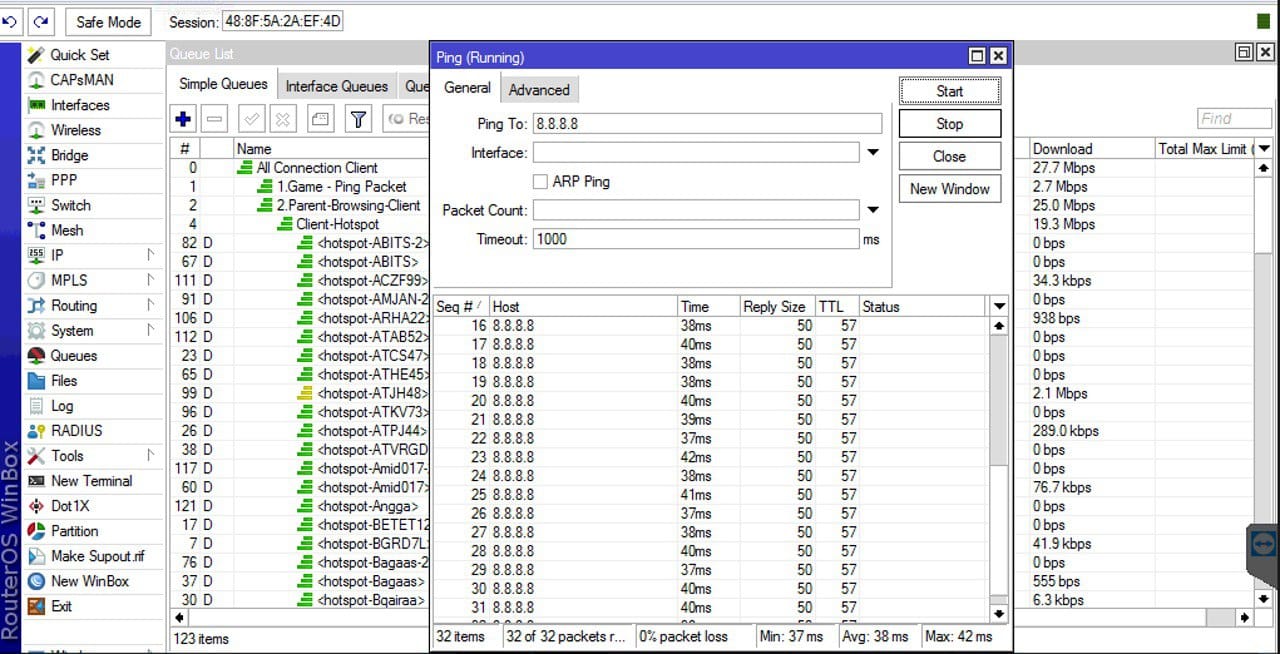Image resolution: width=1280 pixels, height=654 pixels.
Task: Open queue list column chooser dropdown
Action: (x=1265, y=148)
